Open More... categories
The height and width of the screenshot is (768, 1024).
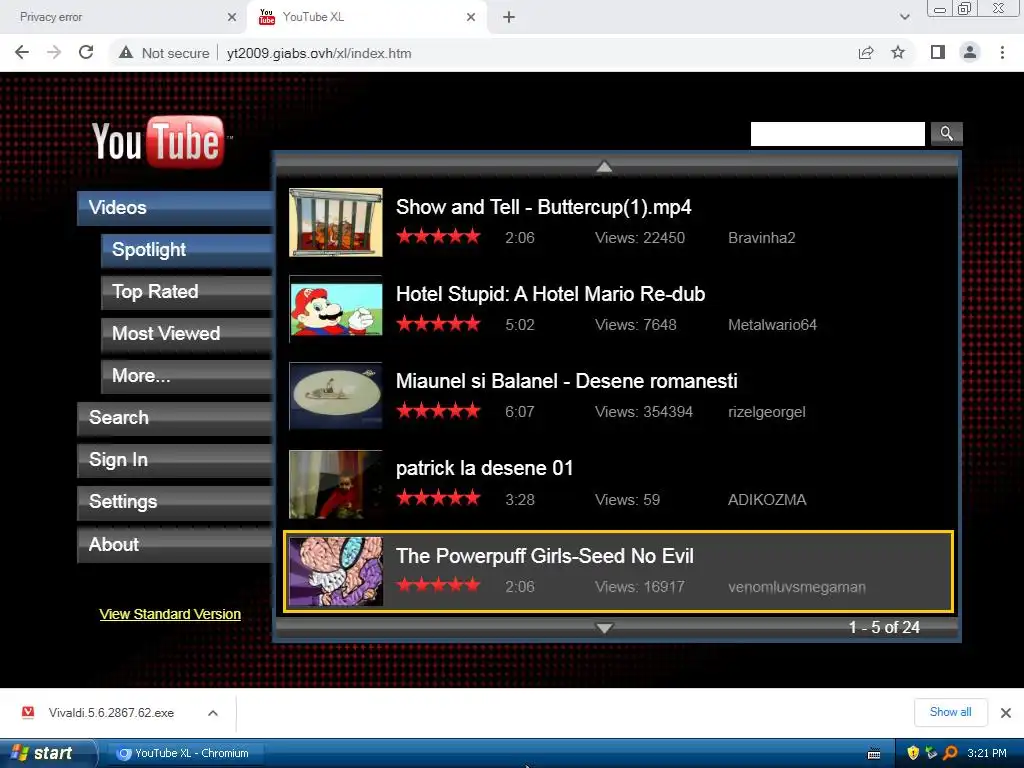pyautogui.click(x=187, y=376)
